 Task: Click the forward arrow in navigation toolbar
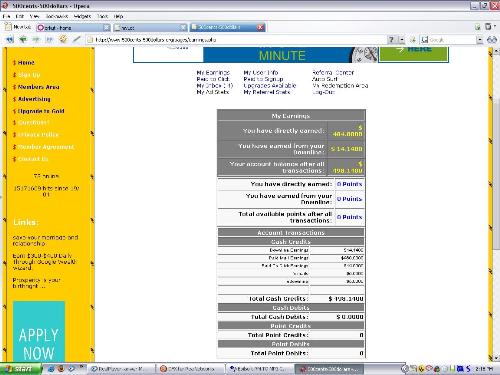coord(36,40)
